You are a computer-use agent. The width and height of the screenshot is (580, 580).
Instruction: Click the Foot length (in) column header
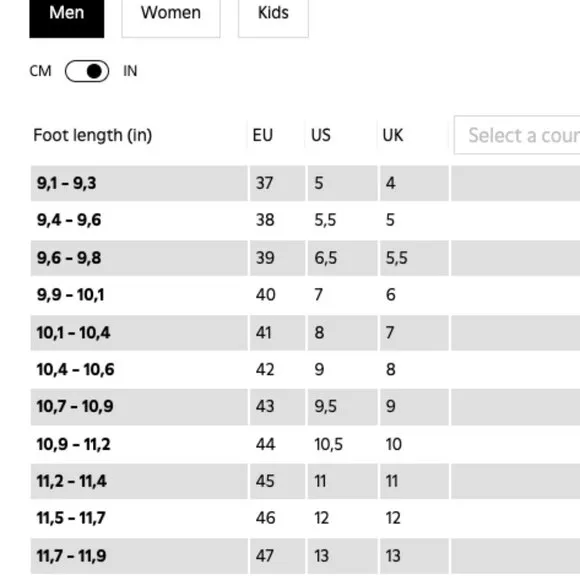[92, 135]
